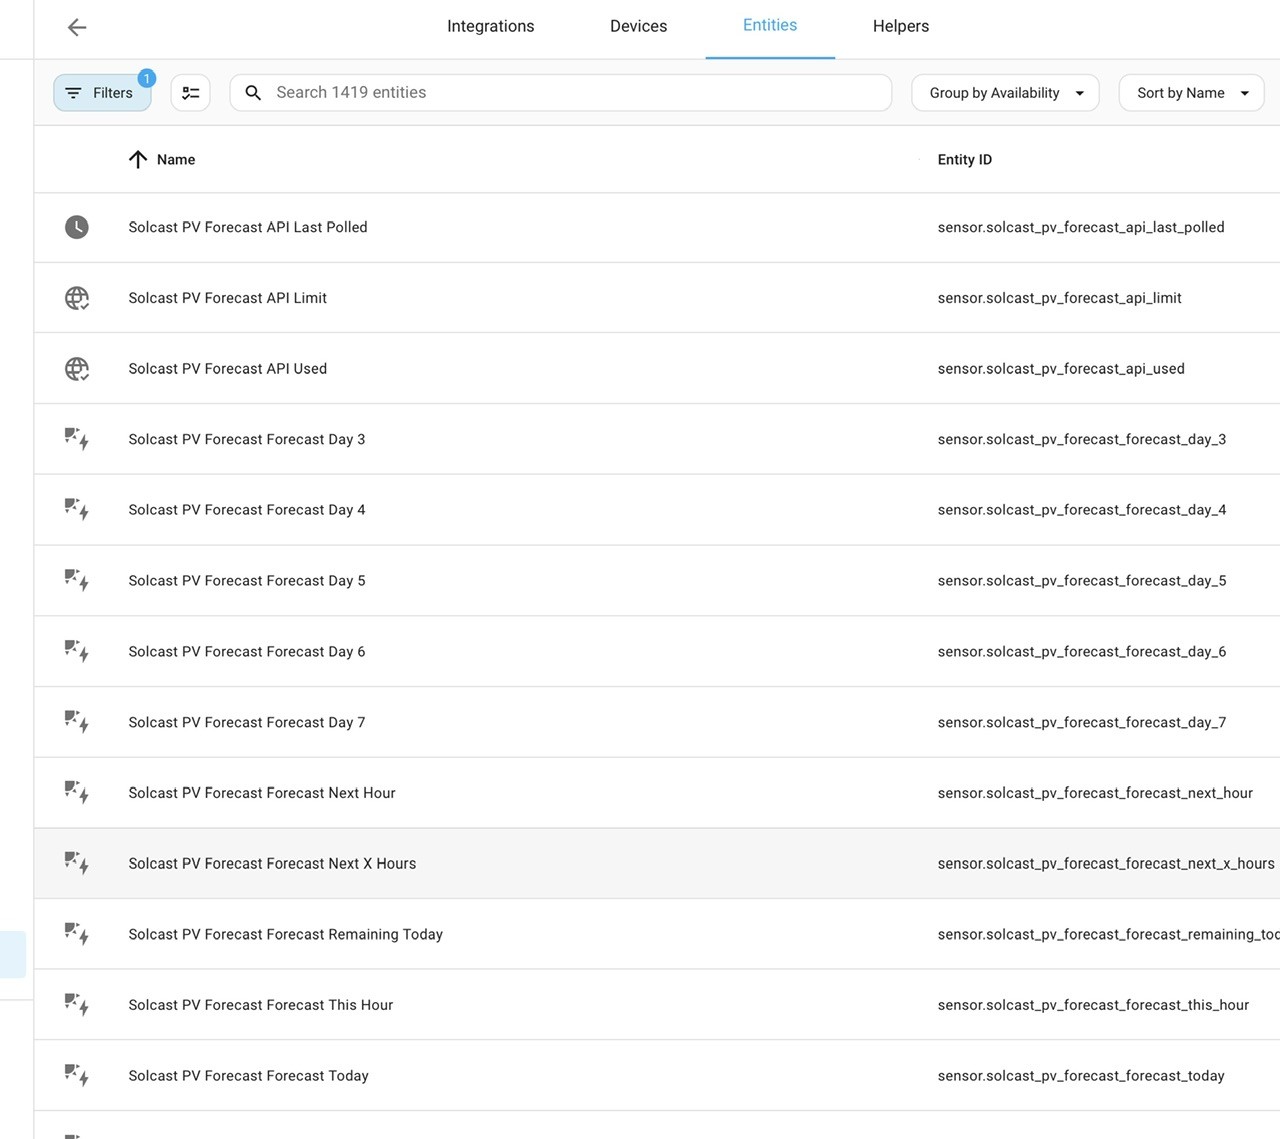Focus the Search 1419 entities field
1280x1139 pixels.
coord(561,93)
